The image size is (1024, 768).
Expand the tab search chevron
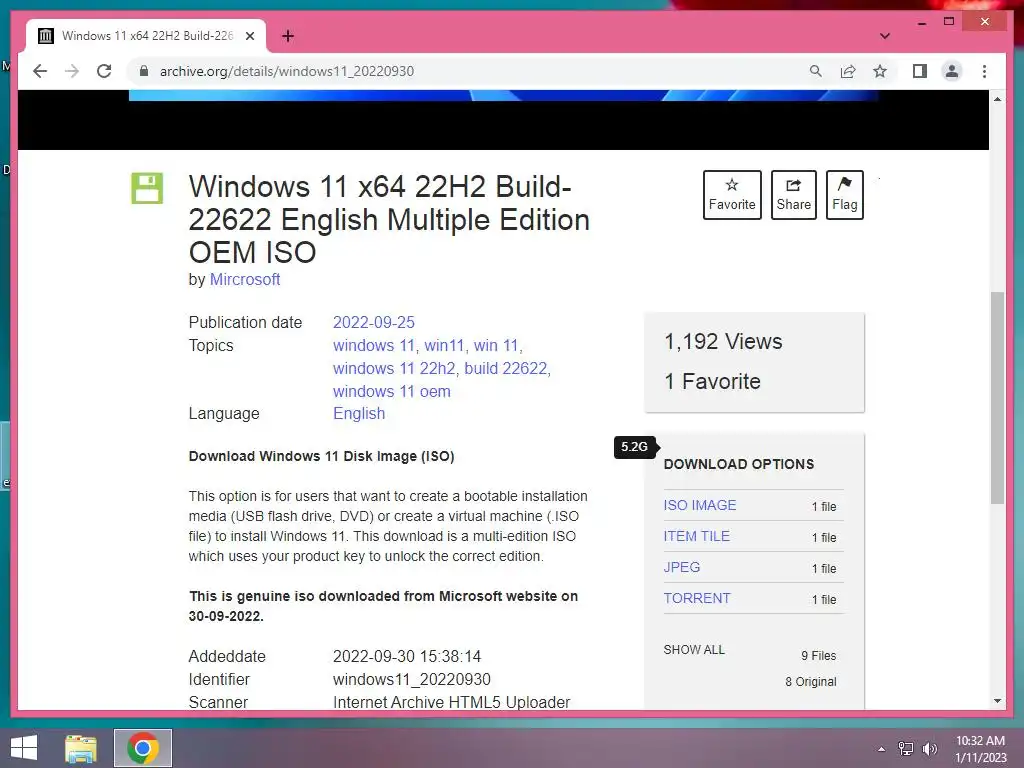[884, 36]
